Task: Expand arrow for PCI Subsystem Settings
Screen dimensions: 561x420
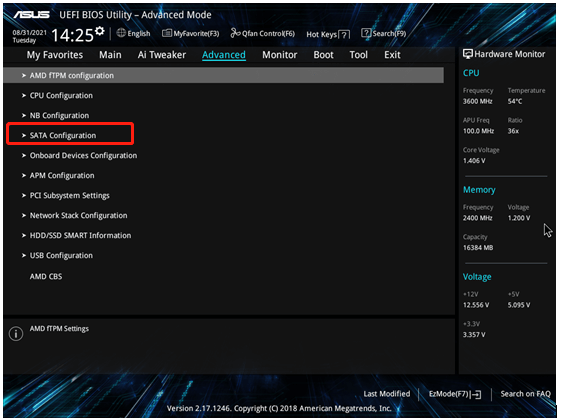Action: coord(24,196)
